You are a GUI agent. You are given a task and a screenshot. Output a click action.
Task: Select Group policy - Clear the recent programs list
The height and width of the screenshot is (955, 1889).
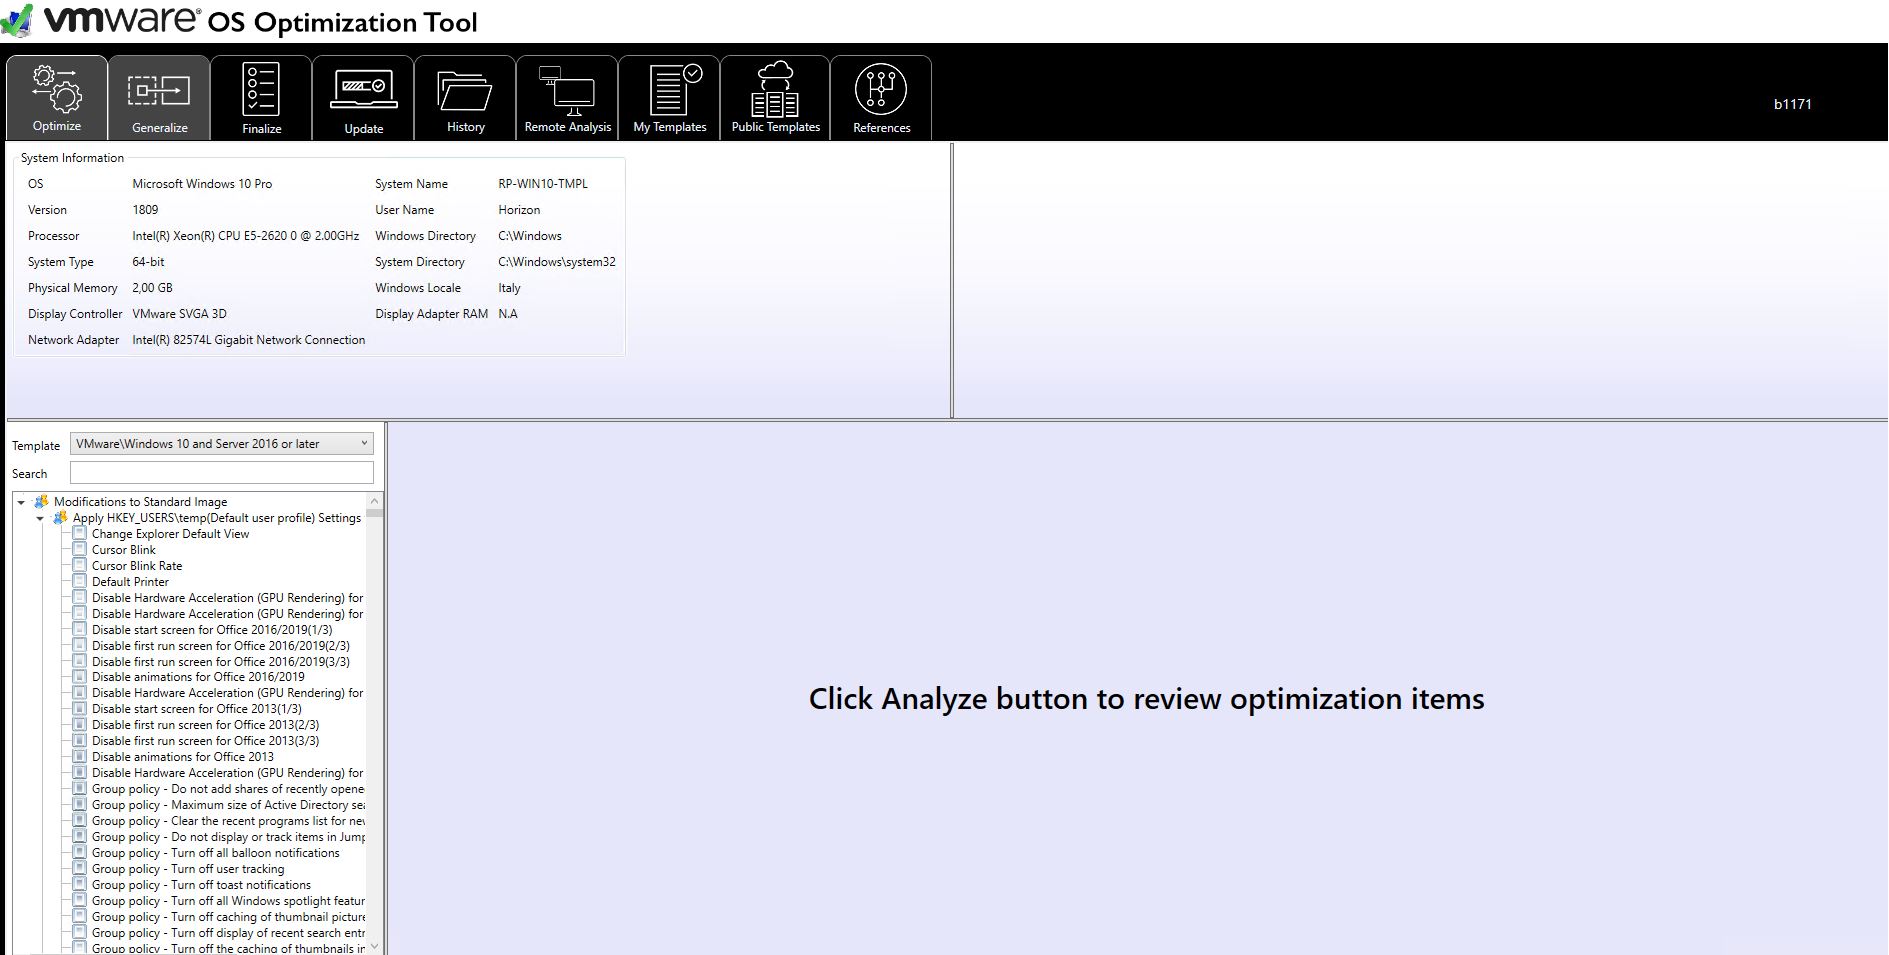[x=229, y=820]
